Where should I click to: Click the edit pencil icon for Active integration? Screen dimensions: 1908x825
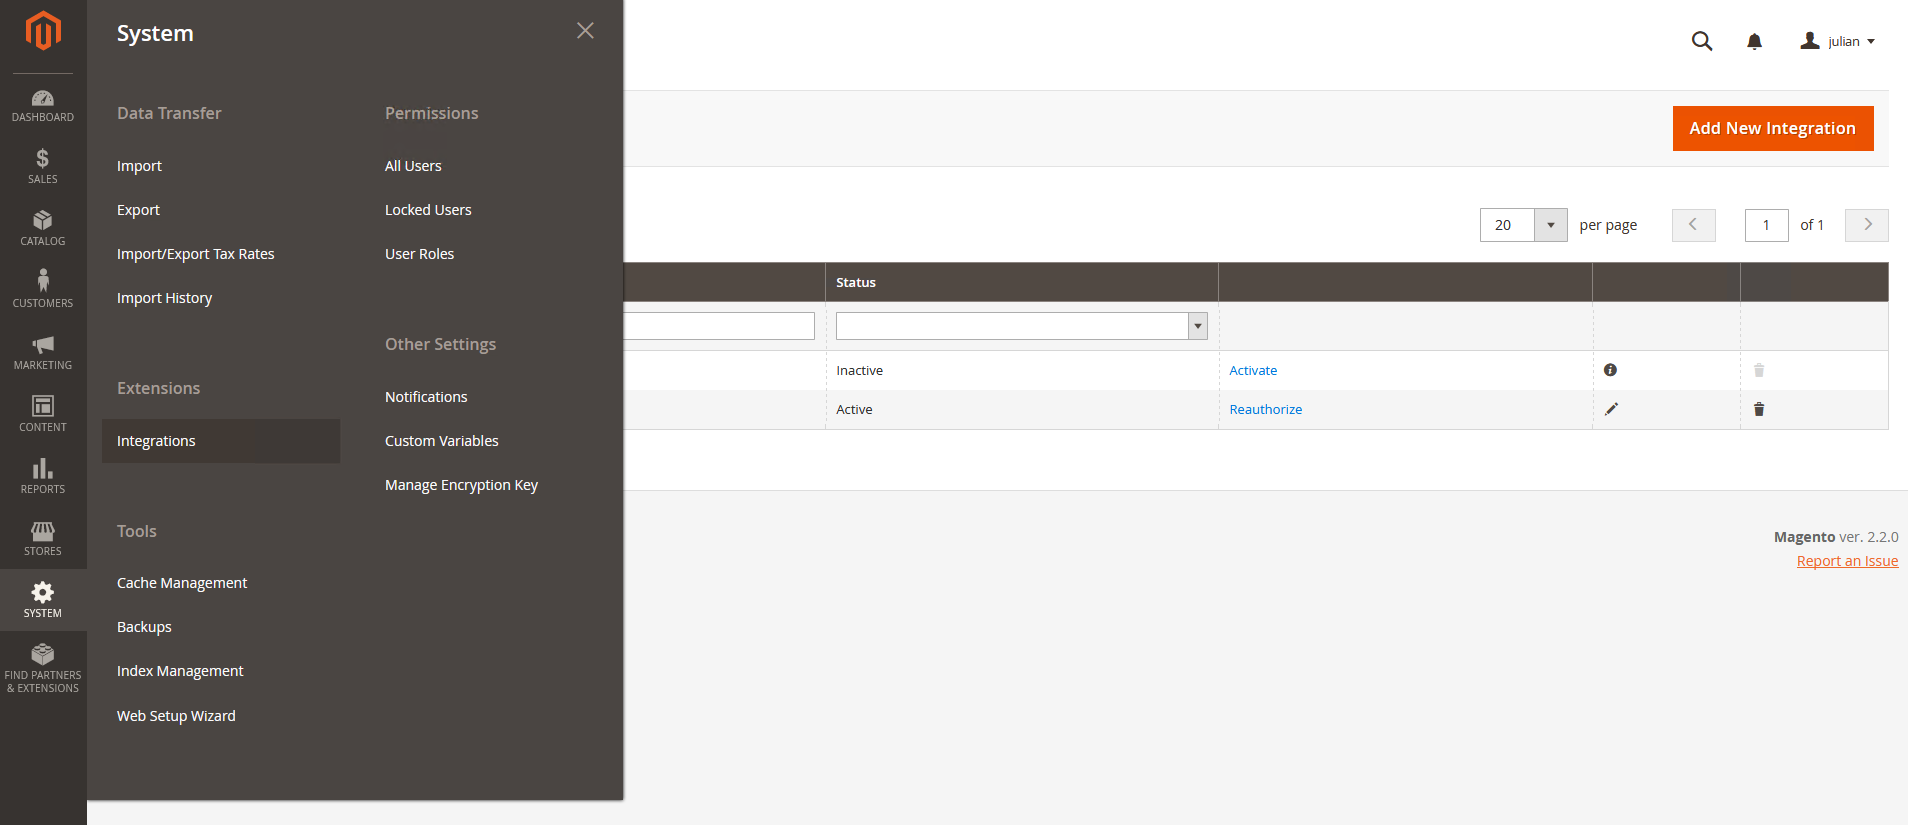tap(1611, 409)
